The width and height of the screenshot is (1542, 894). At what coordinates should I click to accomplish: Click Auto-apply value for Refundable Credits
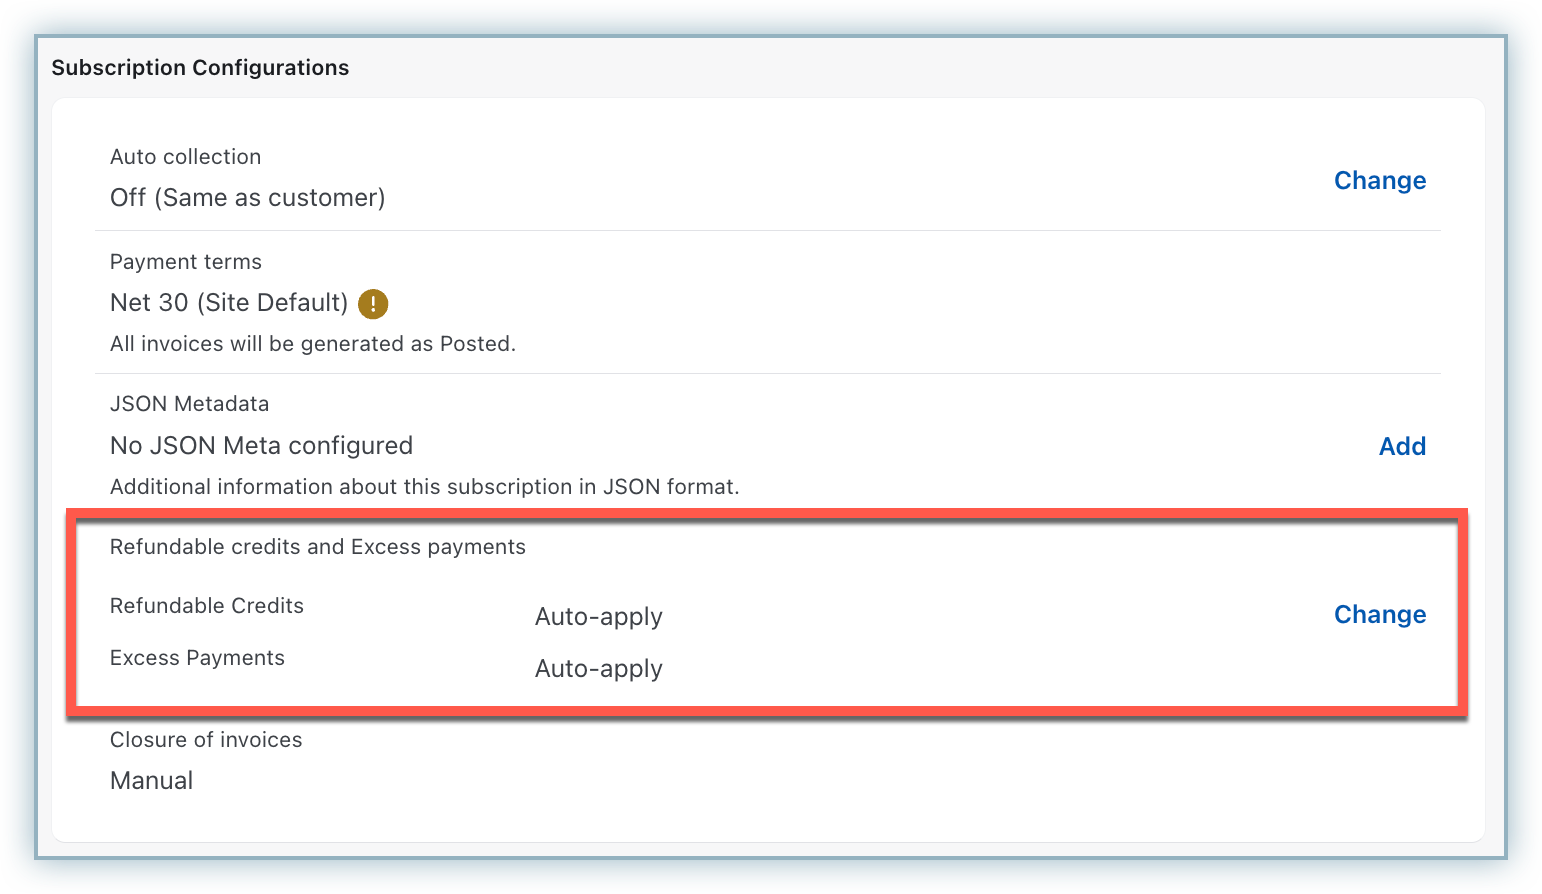[x=598, y=617]
